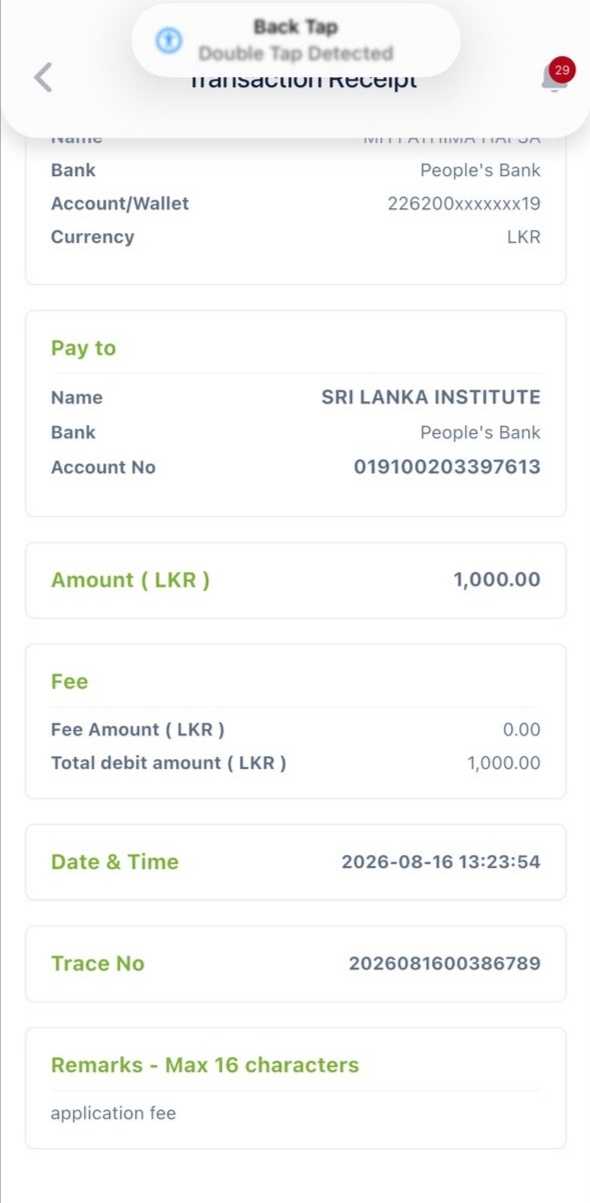Tap the Pay to section heading
This screenshot has height=1203, width=590.
pos(83,348)
